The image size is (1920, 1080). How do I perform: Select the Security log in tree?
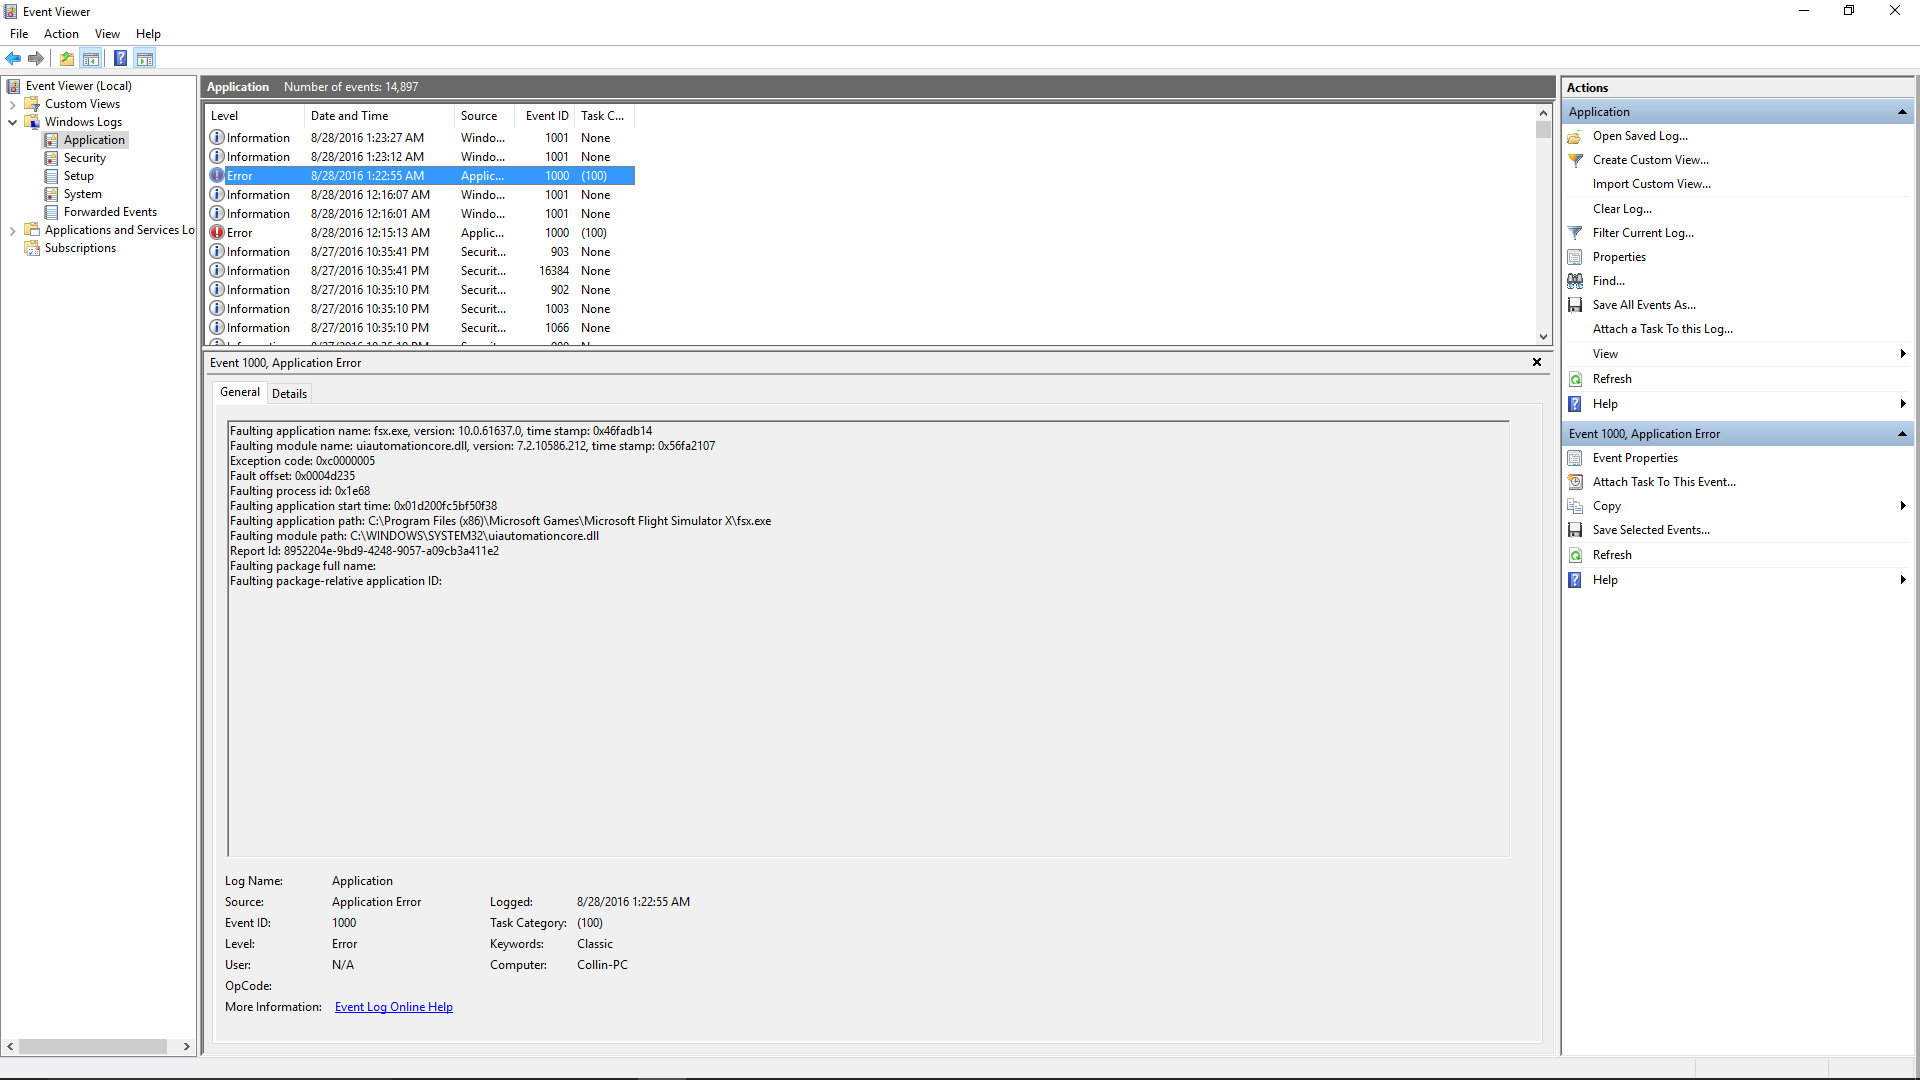coord(84,158)
